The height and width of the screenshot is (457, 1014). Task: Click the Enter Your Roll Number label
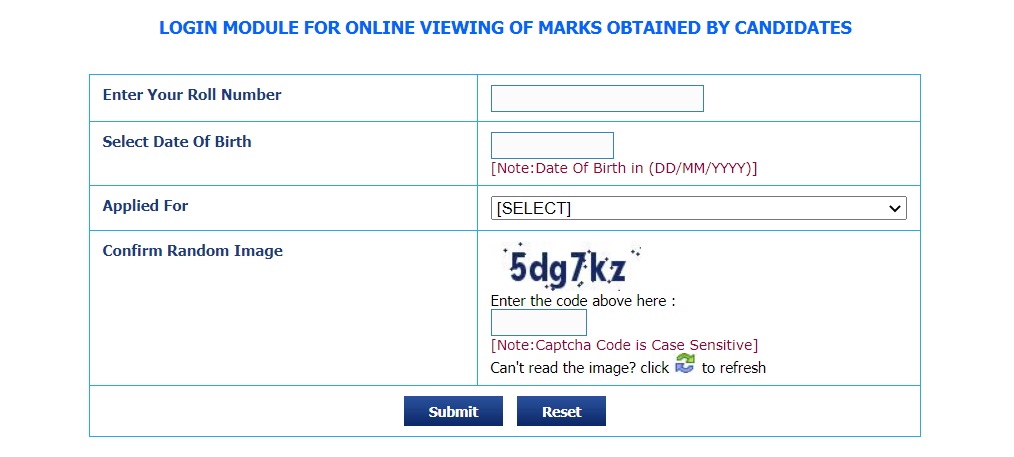pos(192,95)
